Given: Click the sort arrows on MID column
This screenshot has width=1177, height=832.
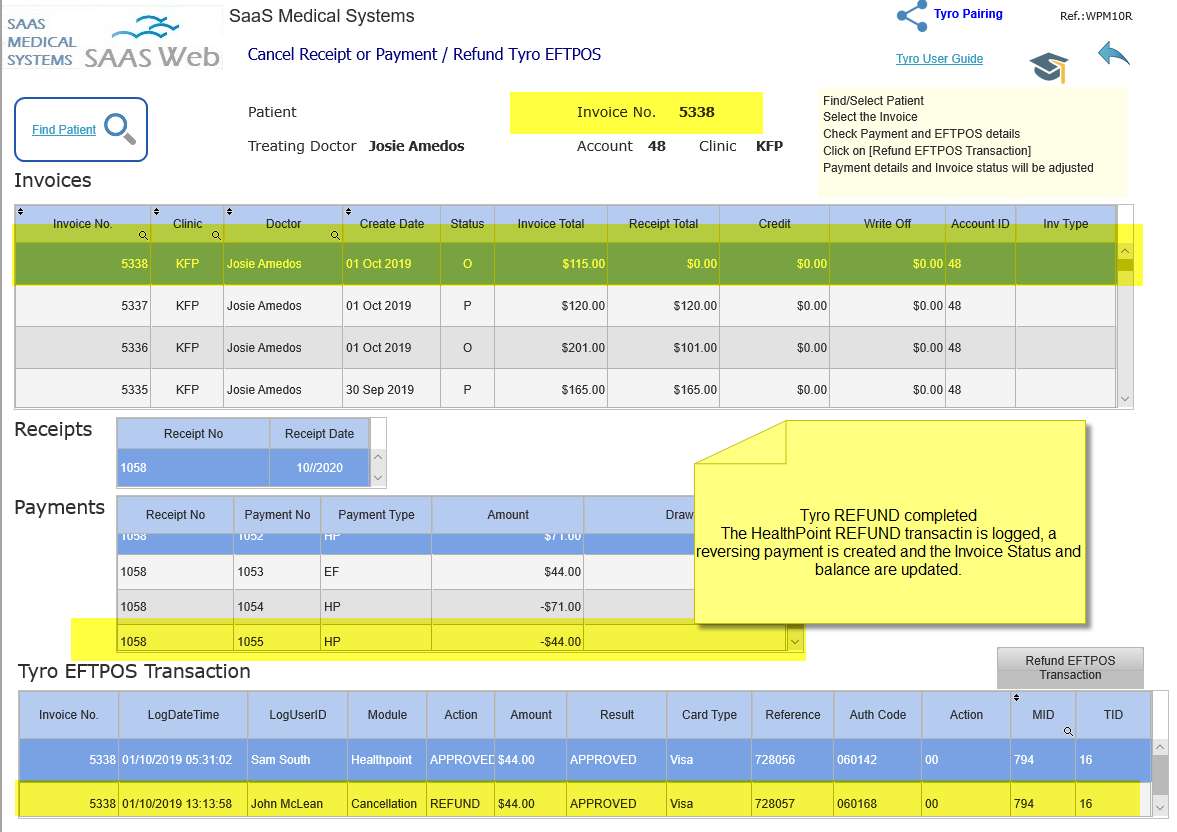Looking at the screenshot, I should pyautogui.click(x=1016, y=698).
